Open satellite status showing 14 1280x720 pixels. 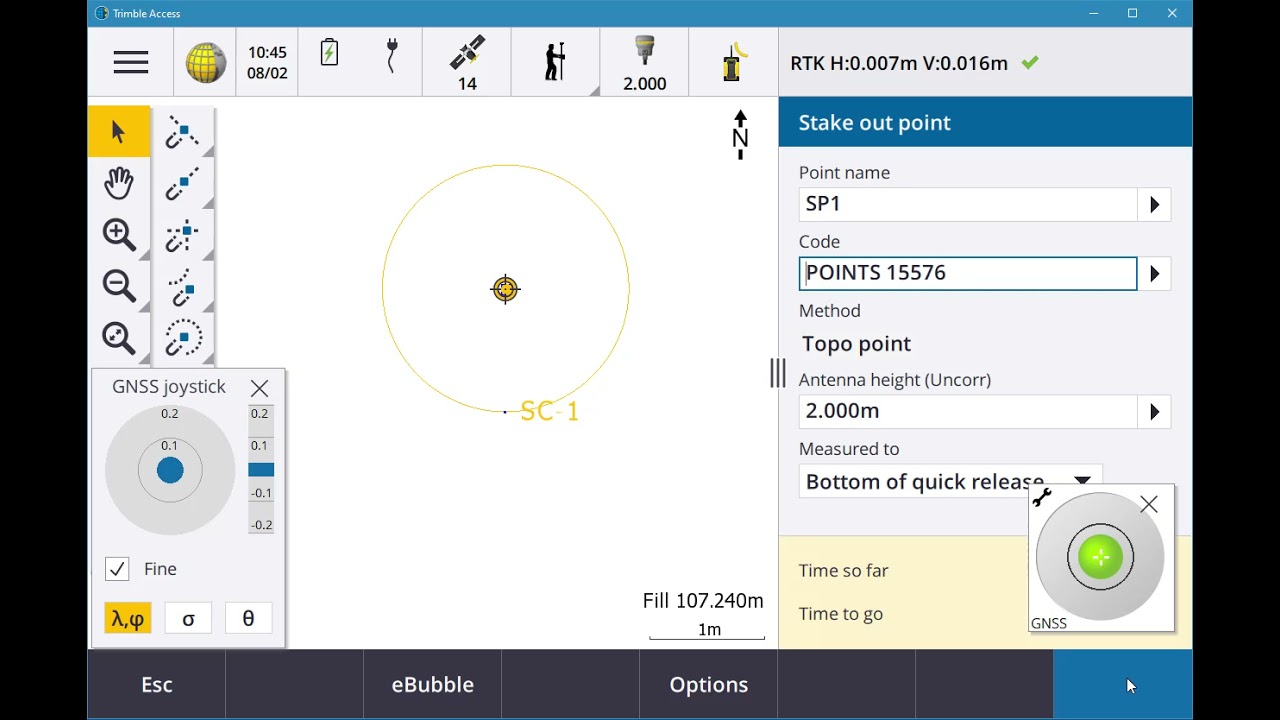[x=467, y=63]
